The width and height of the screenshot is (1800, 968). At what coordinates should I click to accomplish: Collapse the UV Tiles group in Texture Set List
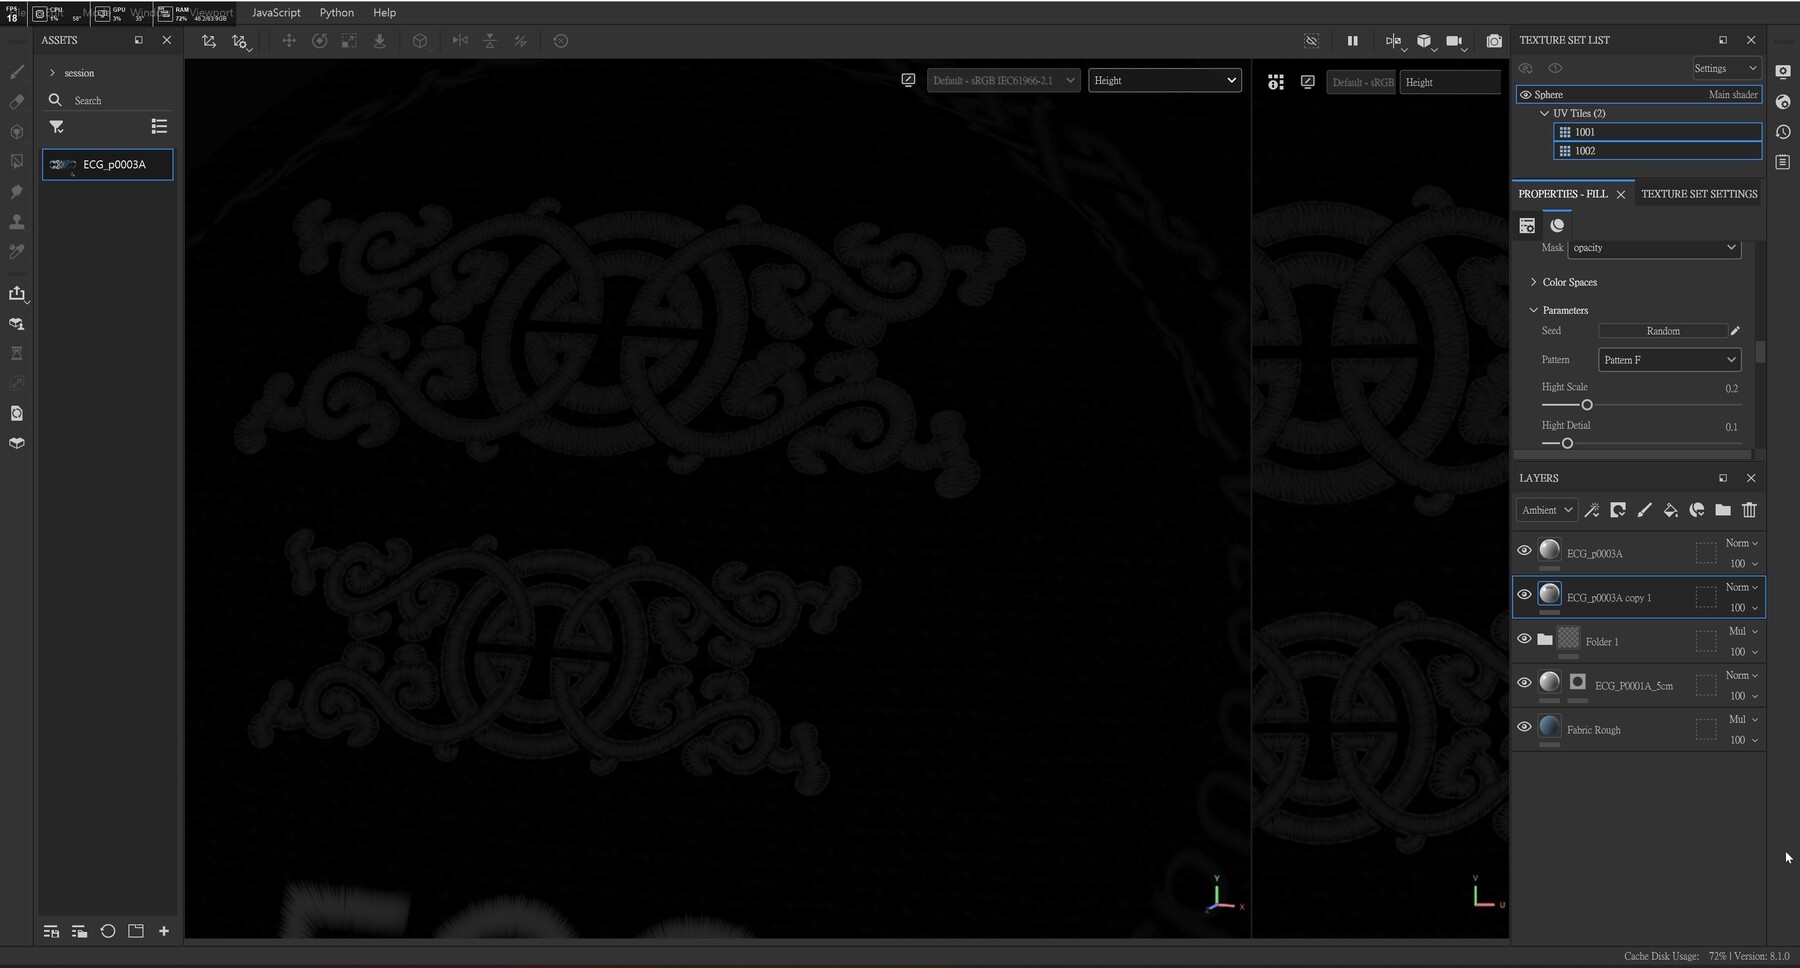click(x=1544, y=113)
